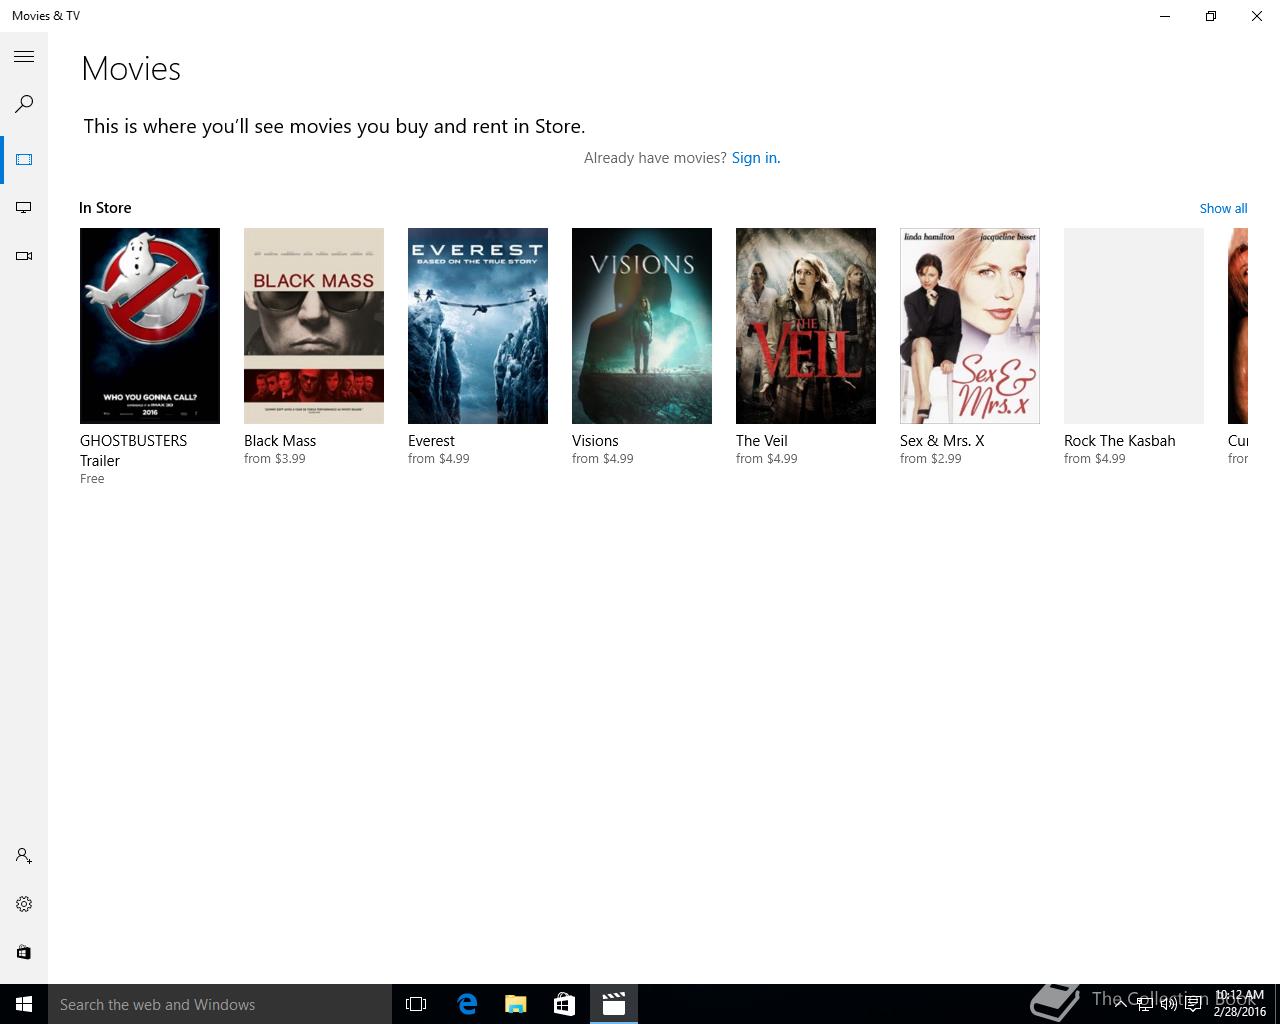
Task: Click the taskbar search box
Action: click(x=220, y=1004)
